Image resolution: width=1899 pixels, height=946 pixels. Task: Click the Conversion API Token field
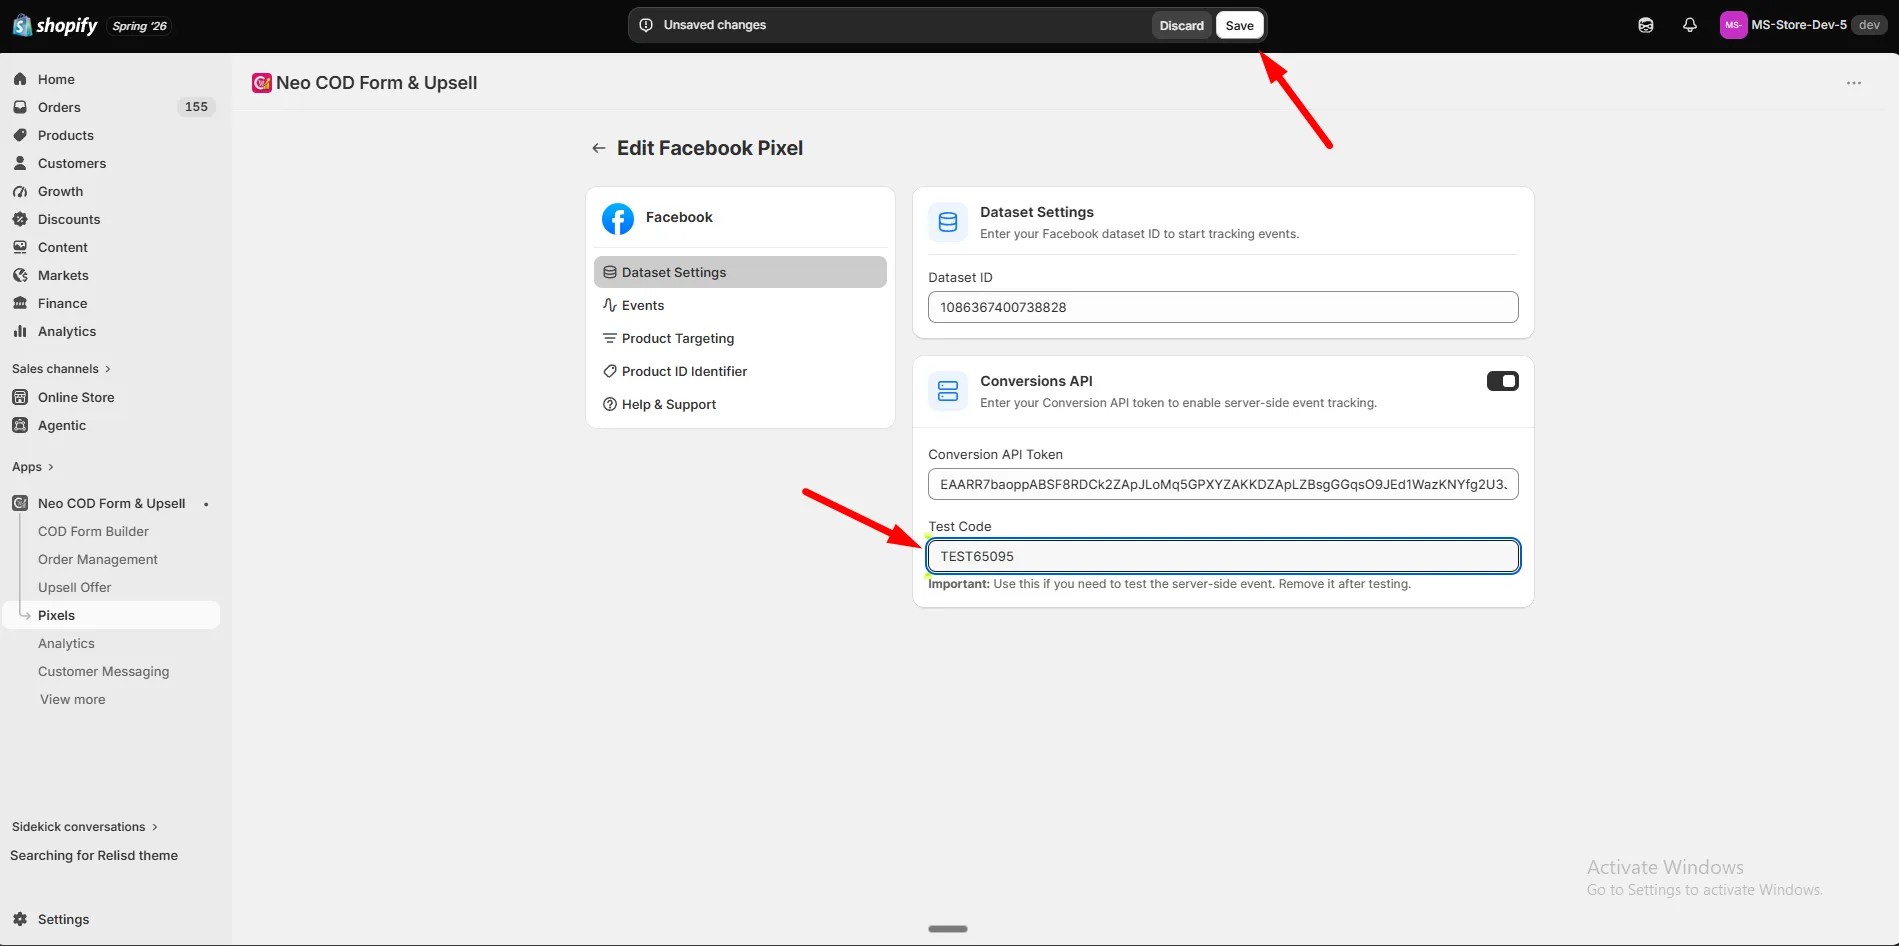tap(1223, 484)
